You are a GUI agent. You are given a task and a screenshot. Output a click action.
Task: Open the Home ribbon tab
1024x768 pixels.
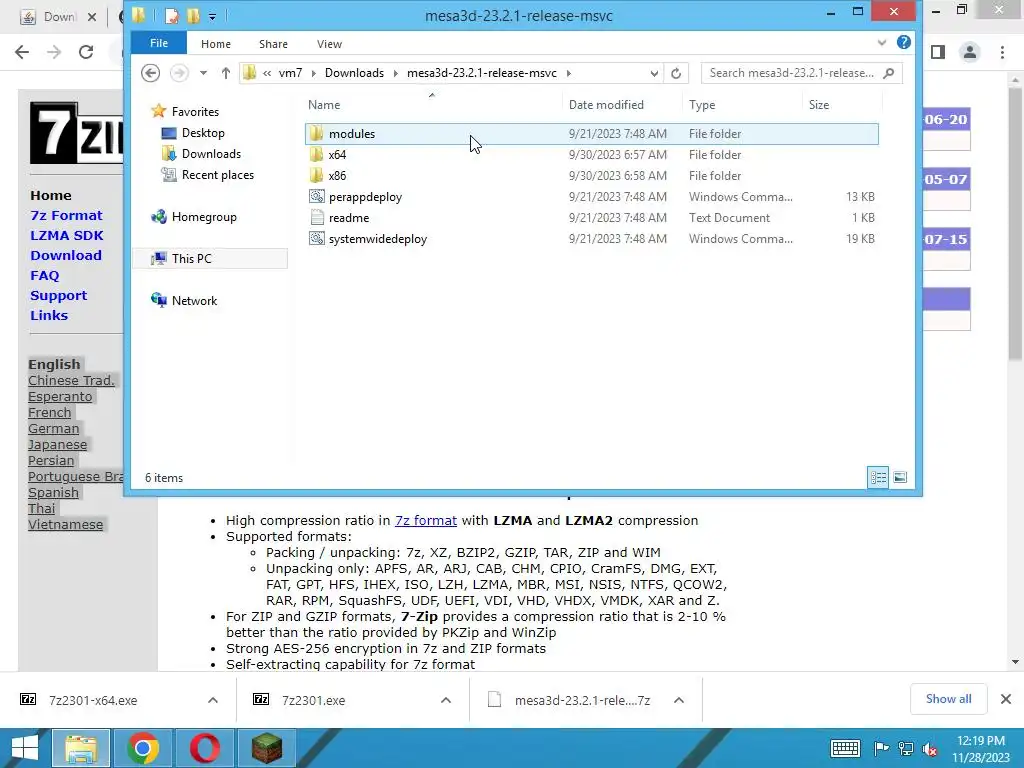click(216, 44)
